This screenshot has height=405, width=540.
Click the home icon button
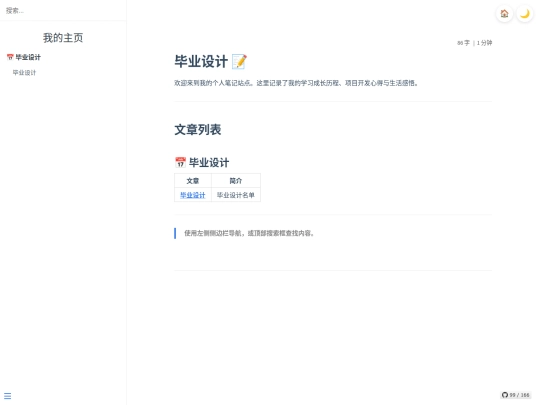tap(504, 14)
